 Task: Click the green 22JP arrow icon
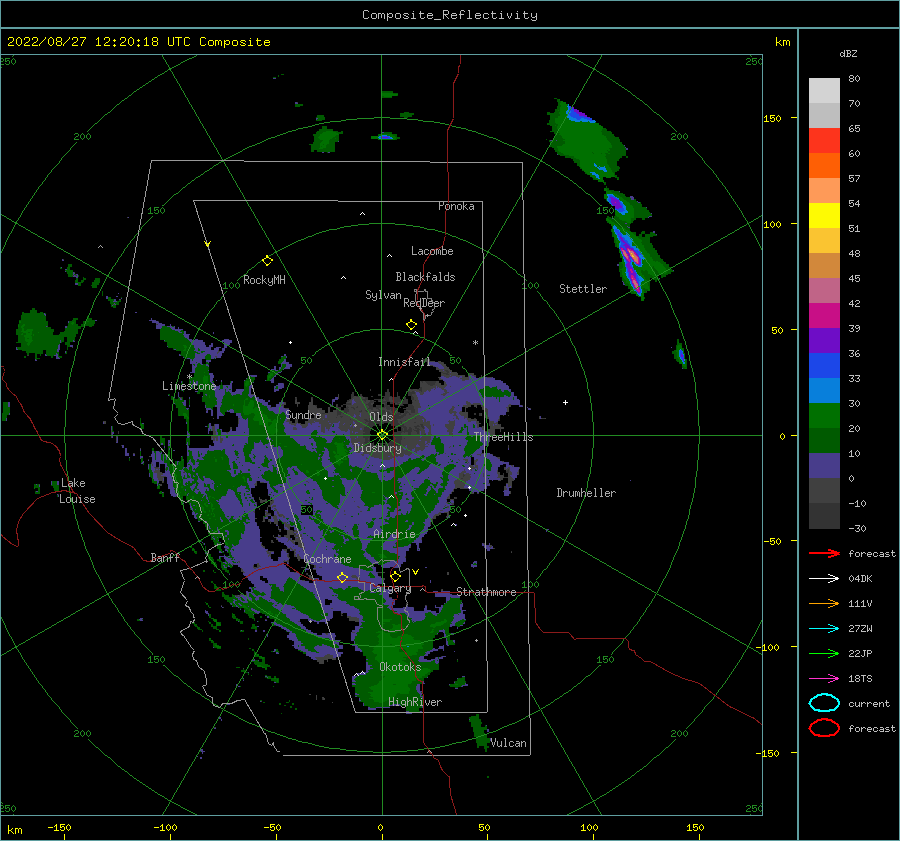[824, 653]
